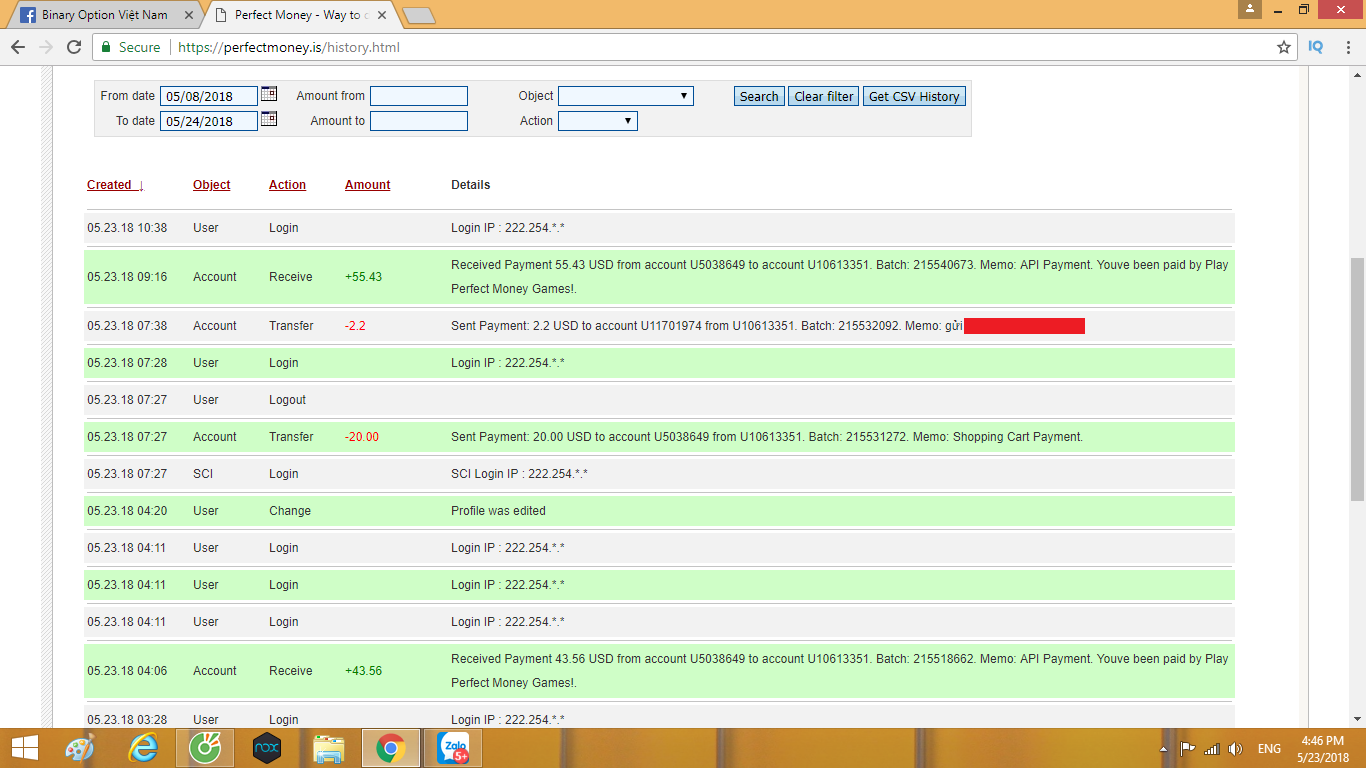Open a new browser tab
This screenshot has height=768, width=1366.
pyautogui.click(x=419, y=15)
